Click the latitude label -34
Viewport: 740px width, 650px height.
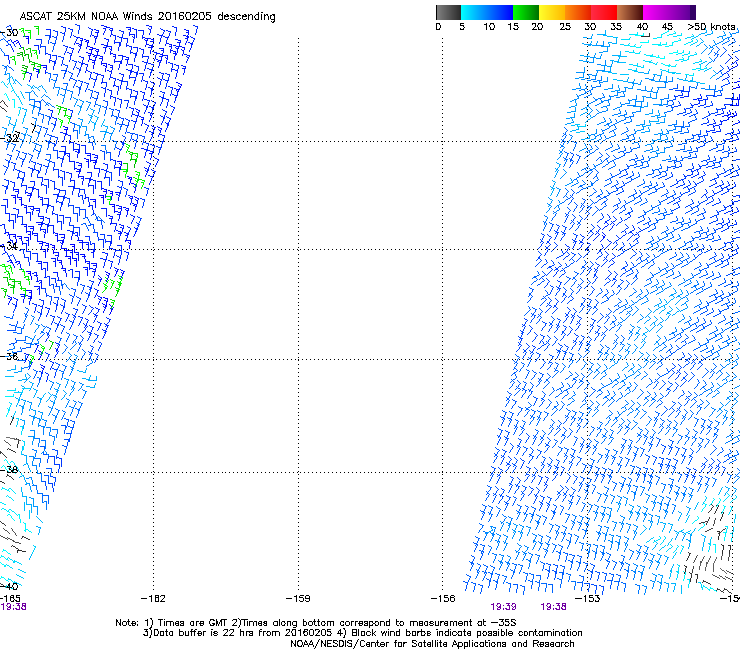9,246
